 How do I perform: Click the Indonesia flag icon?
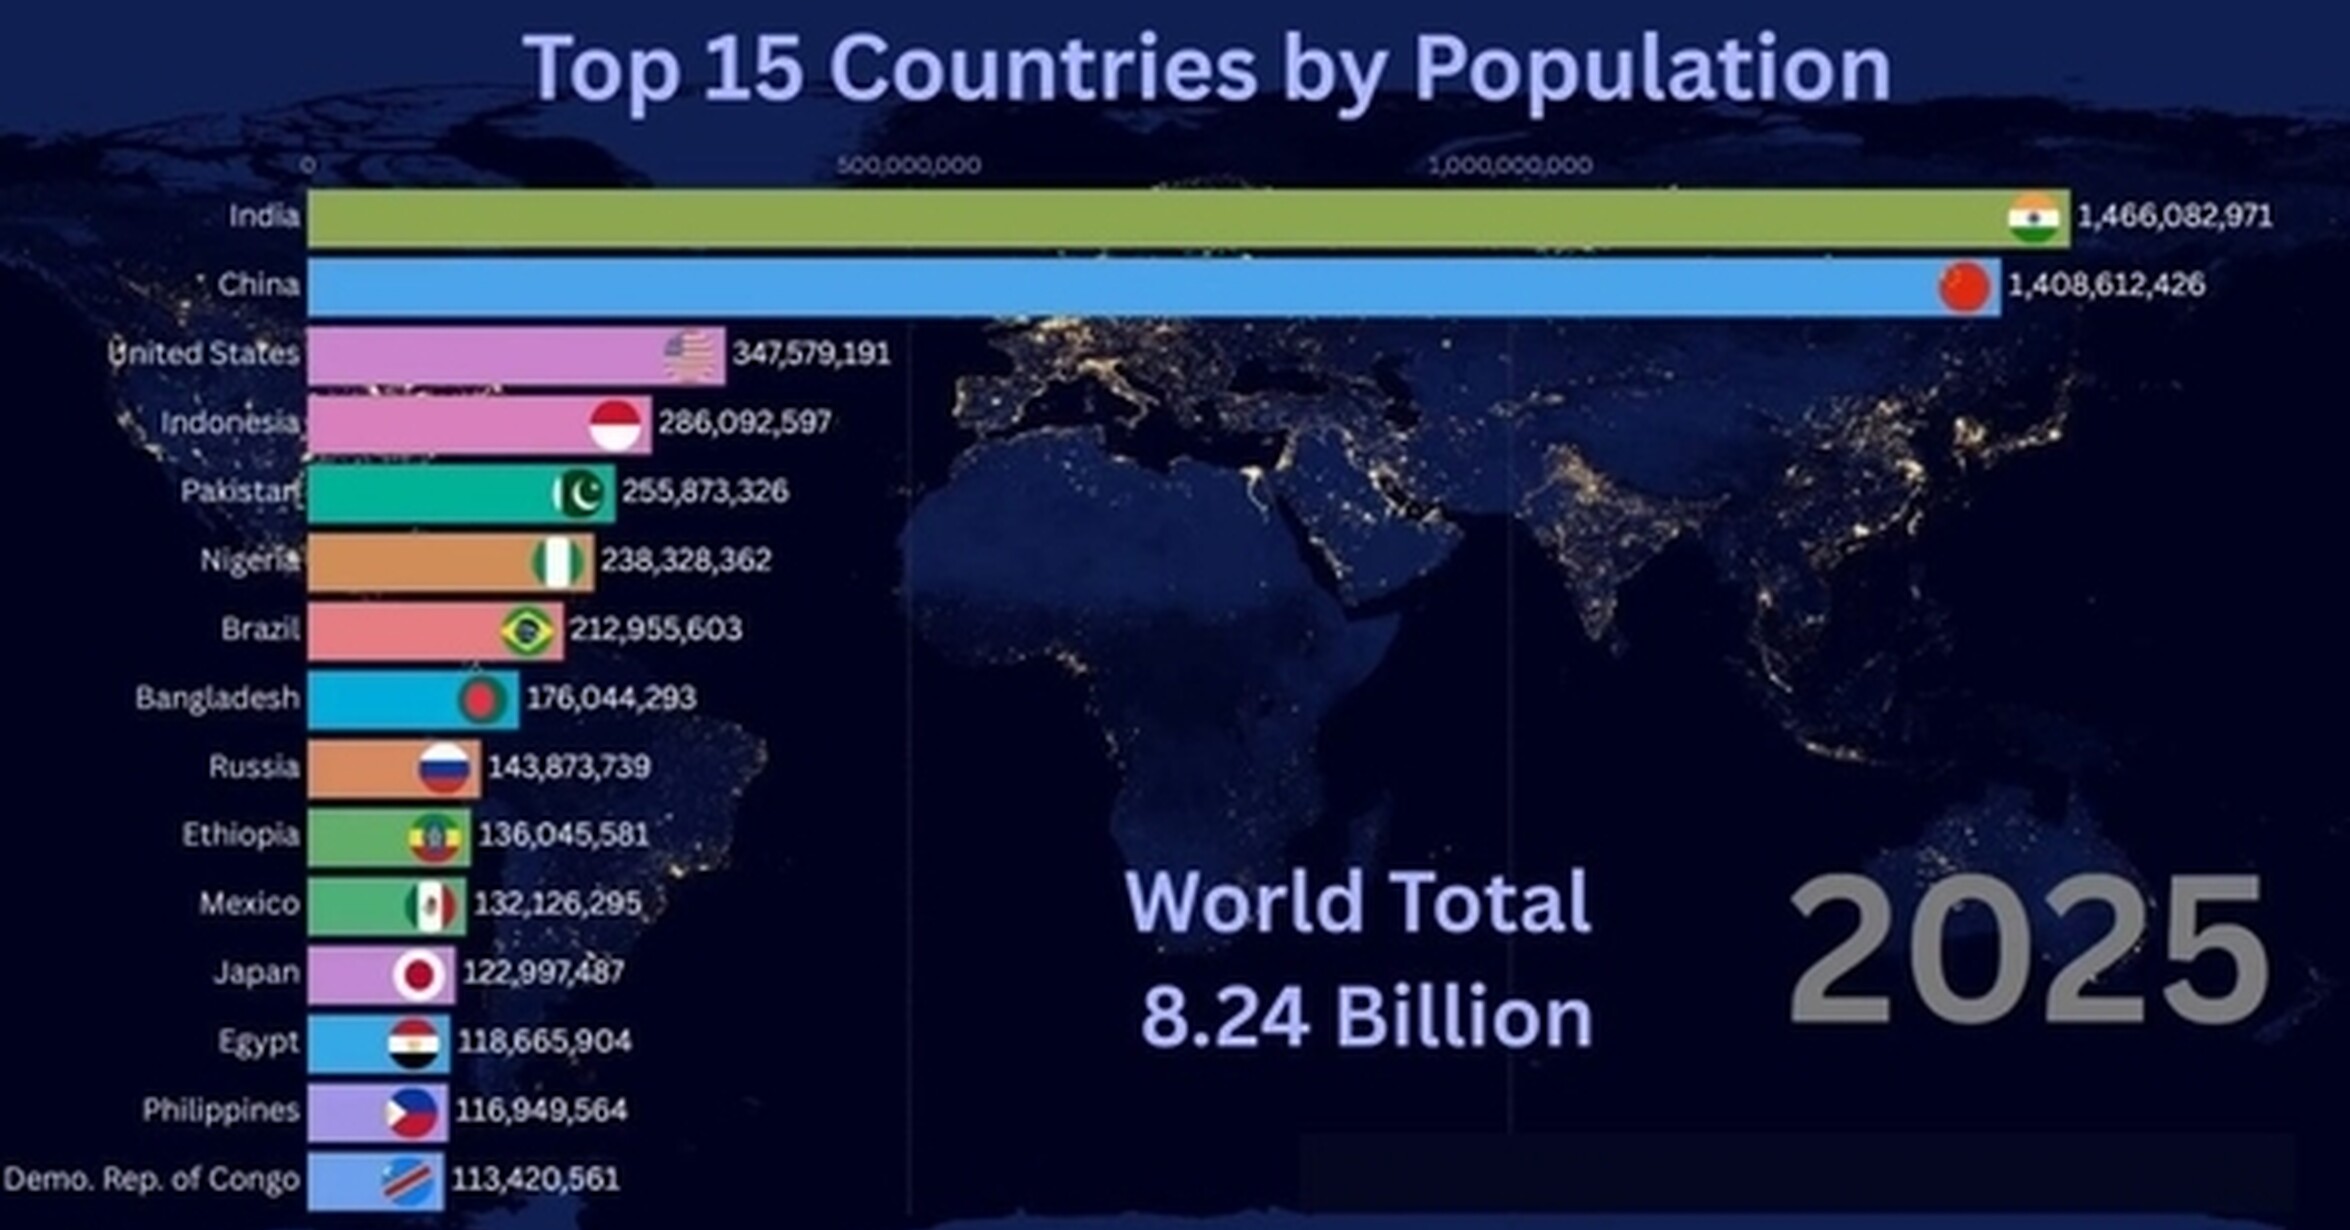tap(616, 425)
